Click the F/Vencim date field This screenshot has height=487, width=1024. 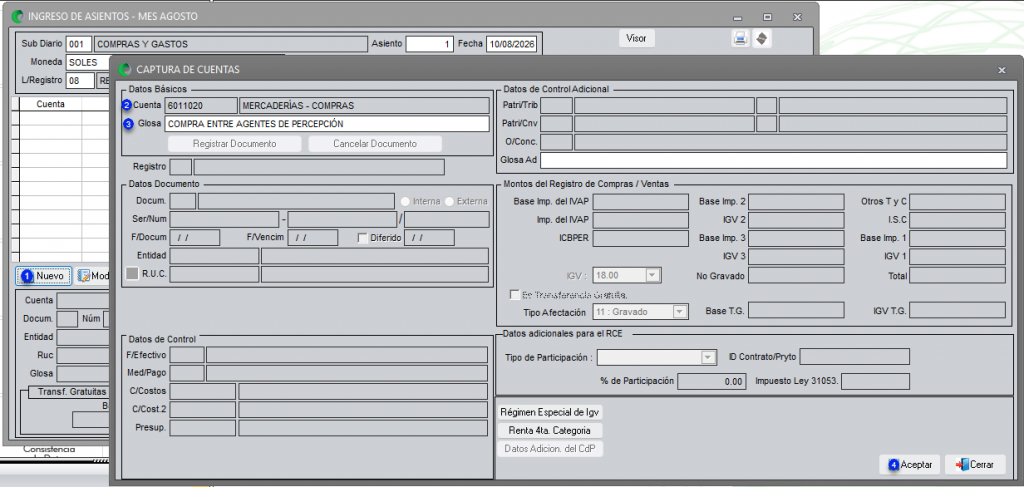[313, 238]
